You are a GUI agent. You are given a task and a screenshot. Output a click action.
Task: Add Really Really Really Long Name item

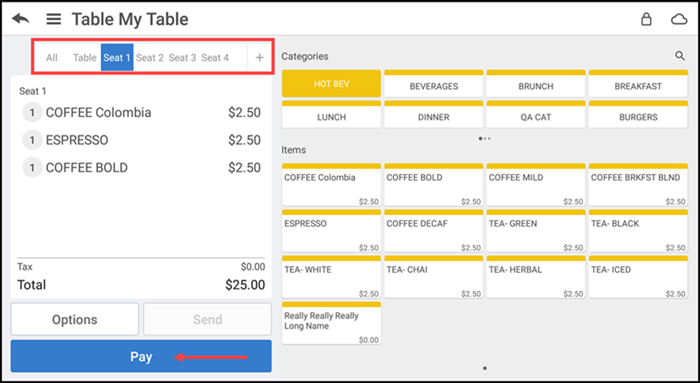click(x=331, y=323)
